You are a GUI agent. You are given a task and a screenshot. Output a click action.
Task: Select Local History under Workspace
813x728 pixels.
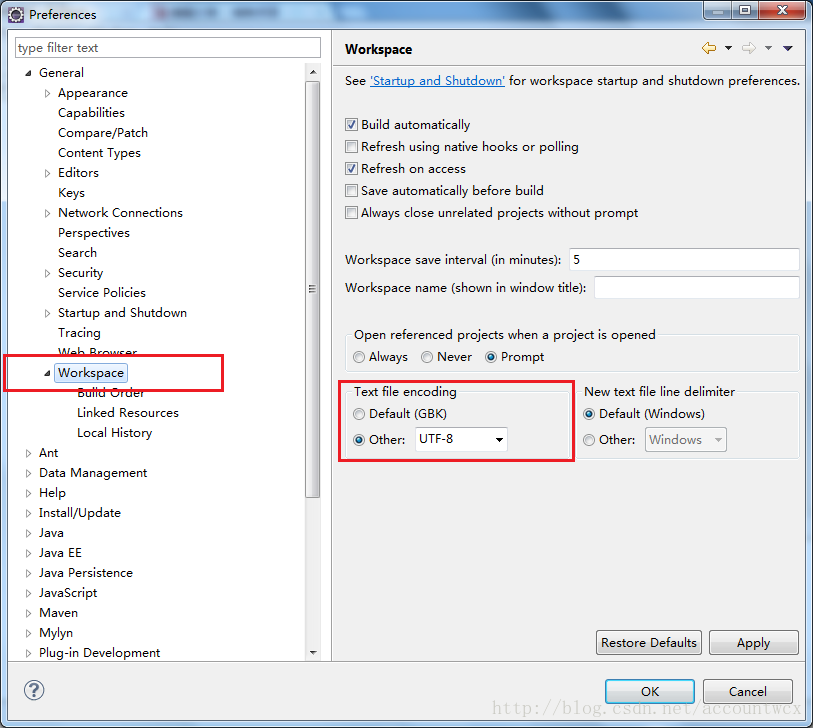(115, 433)
